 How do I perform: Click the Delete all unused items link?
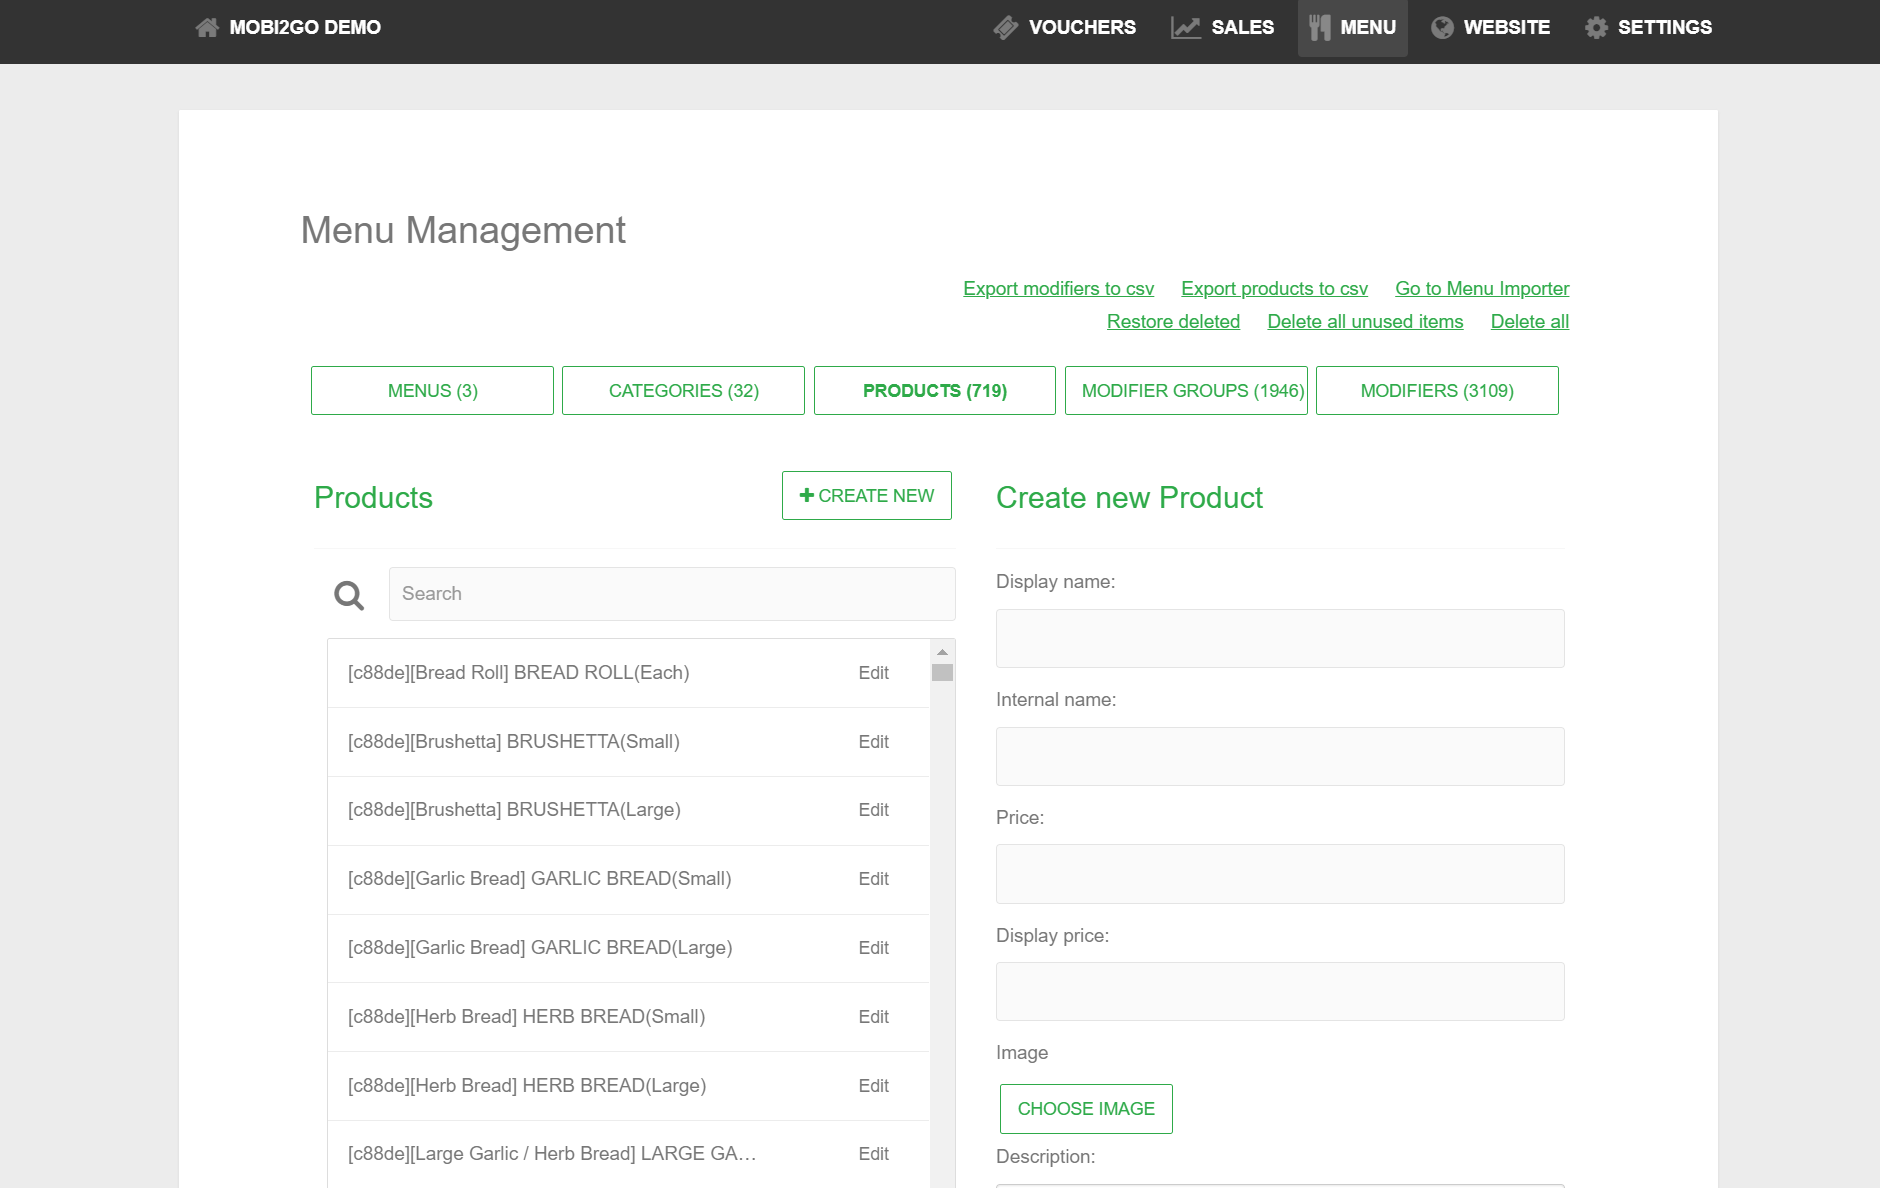tap(1365, 321)
